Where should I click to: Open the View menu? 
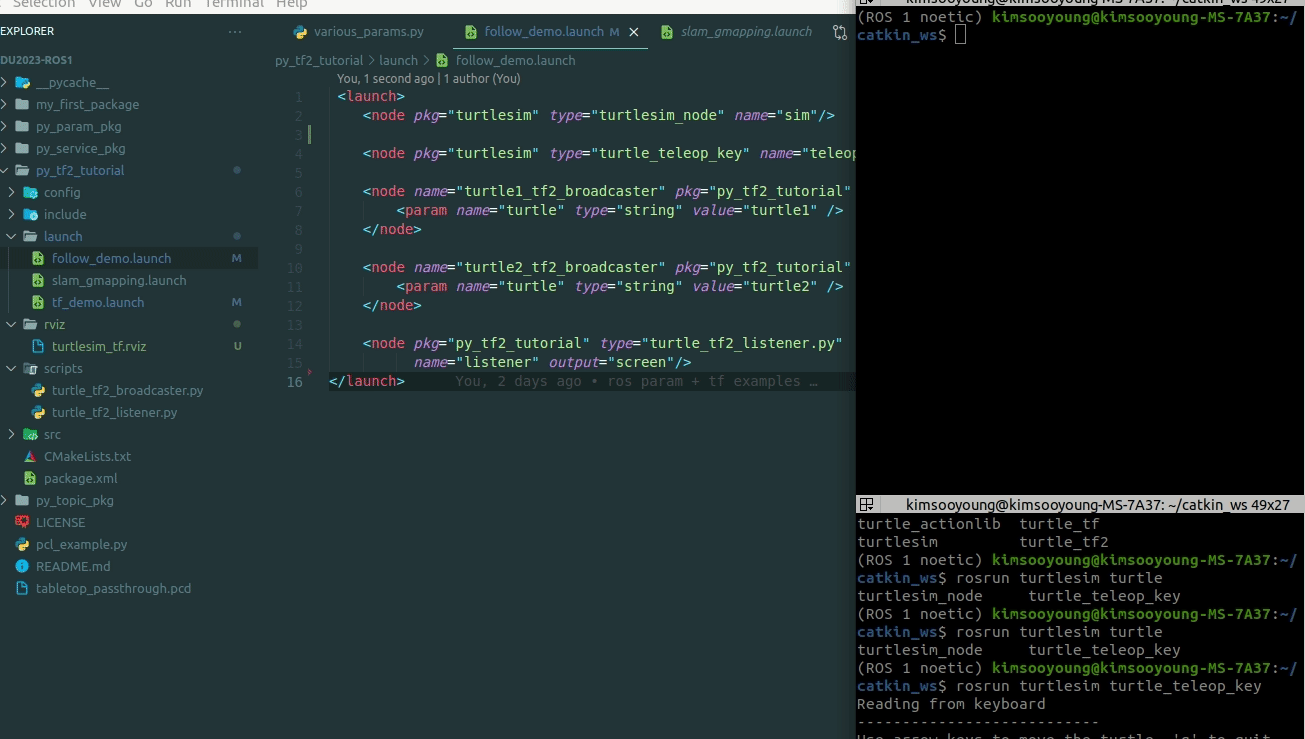(x=105, y=4)
